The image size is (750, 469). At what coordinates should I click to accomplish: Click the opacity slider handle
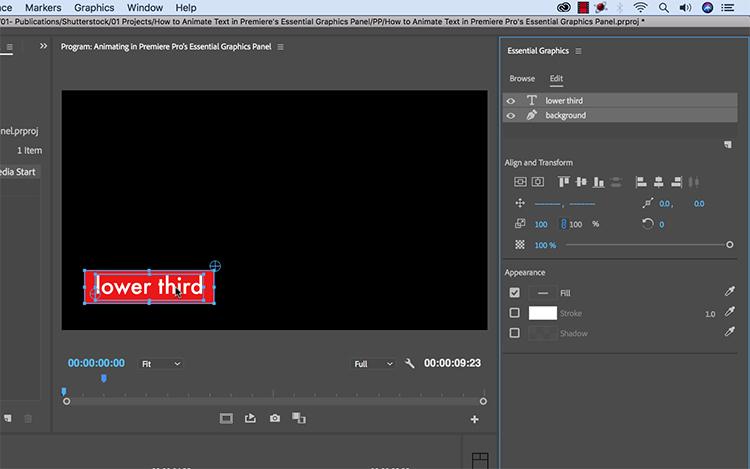tap(729, 245)
